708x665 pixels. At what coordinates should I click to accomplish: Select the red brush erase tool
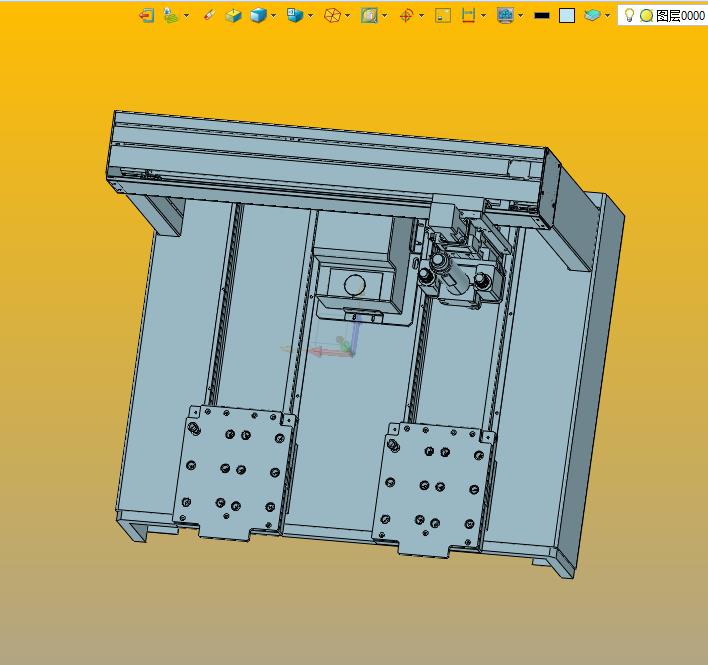tap(209, 16)
